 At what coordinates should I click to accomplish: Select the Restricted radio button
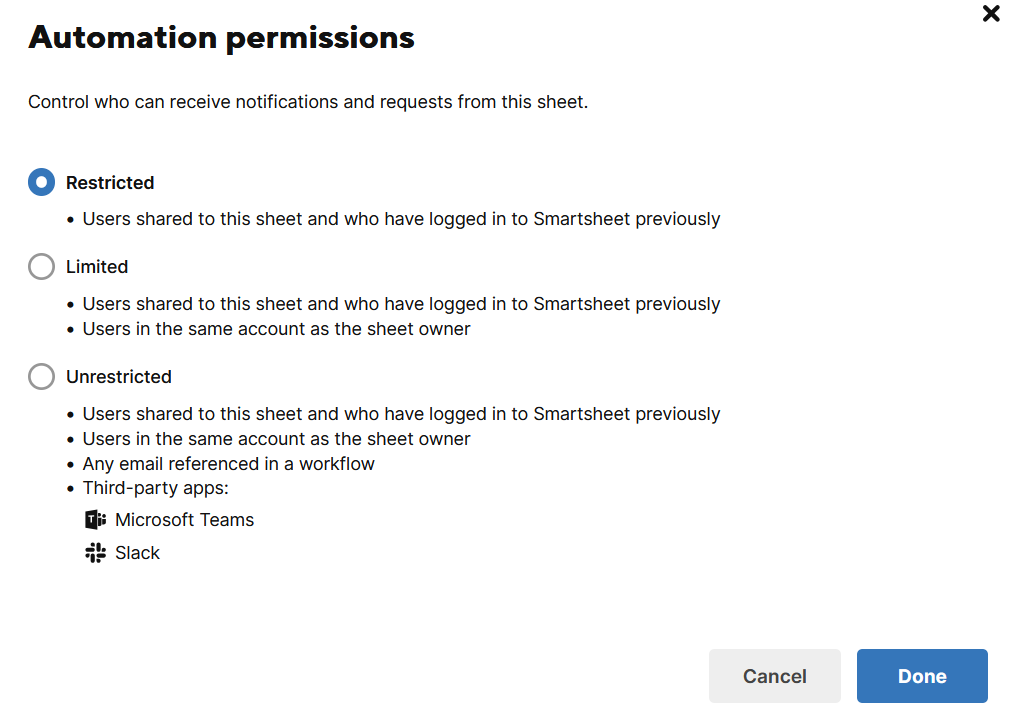(x=41, y=183)
